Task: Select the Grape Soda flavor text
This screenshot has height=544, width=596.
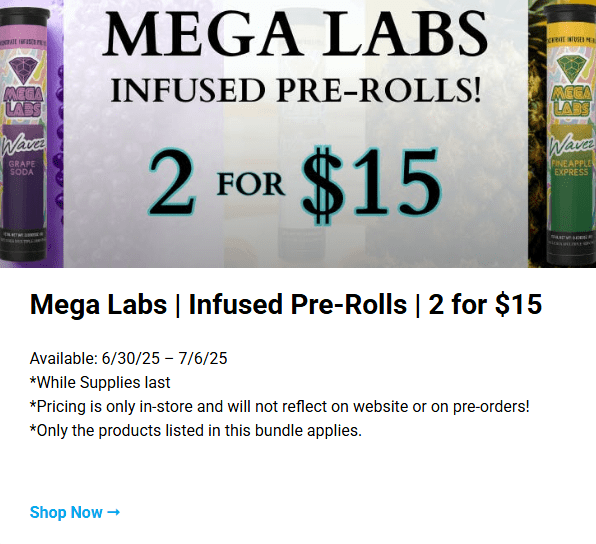Action: 22,168
